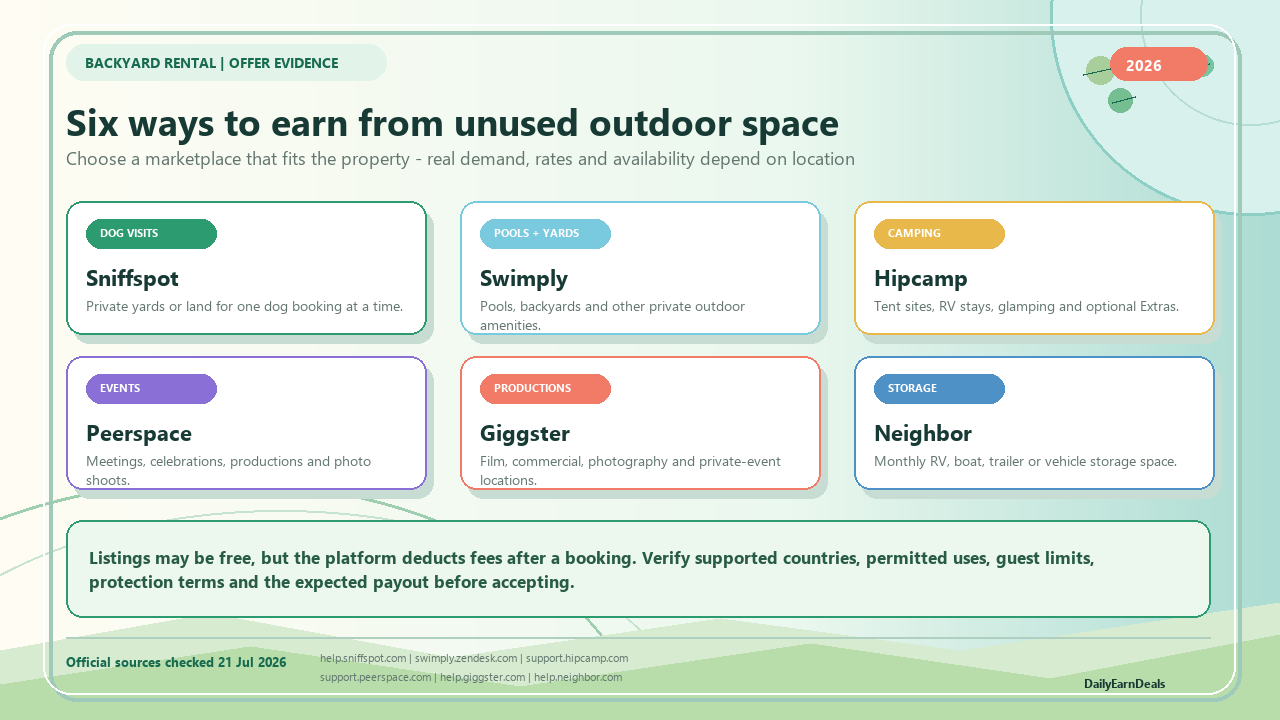
Task: Select the Neighbor card title
Action: (923, 433)
